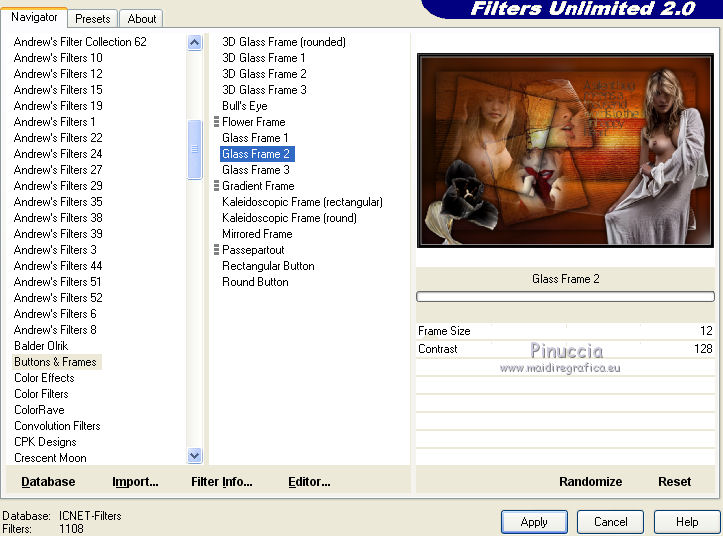Select Andrew's Filters 8 category
723x536 pixels.
pyautogui.click(x=55, y=330)
